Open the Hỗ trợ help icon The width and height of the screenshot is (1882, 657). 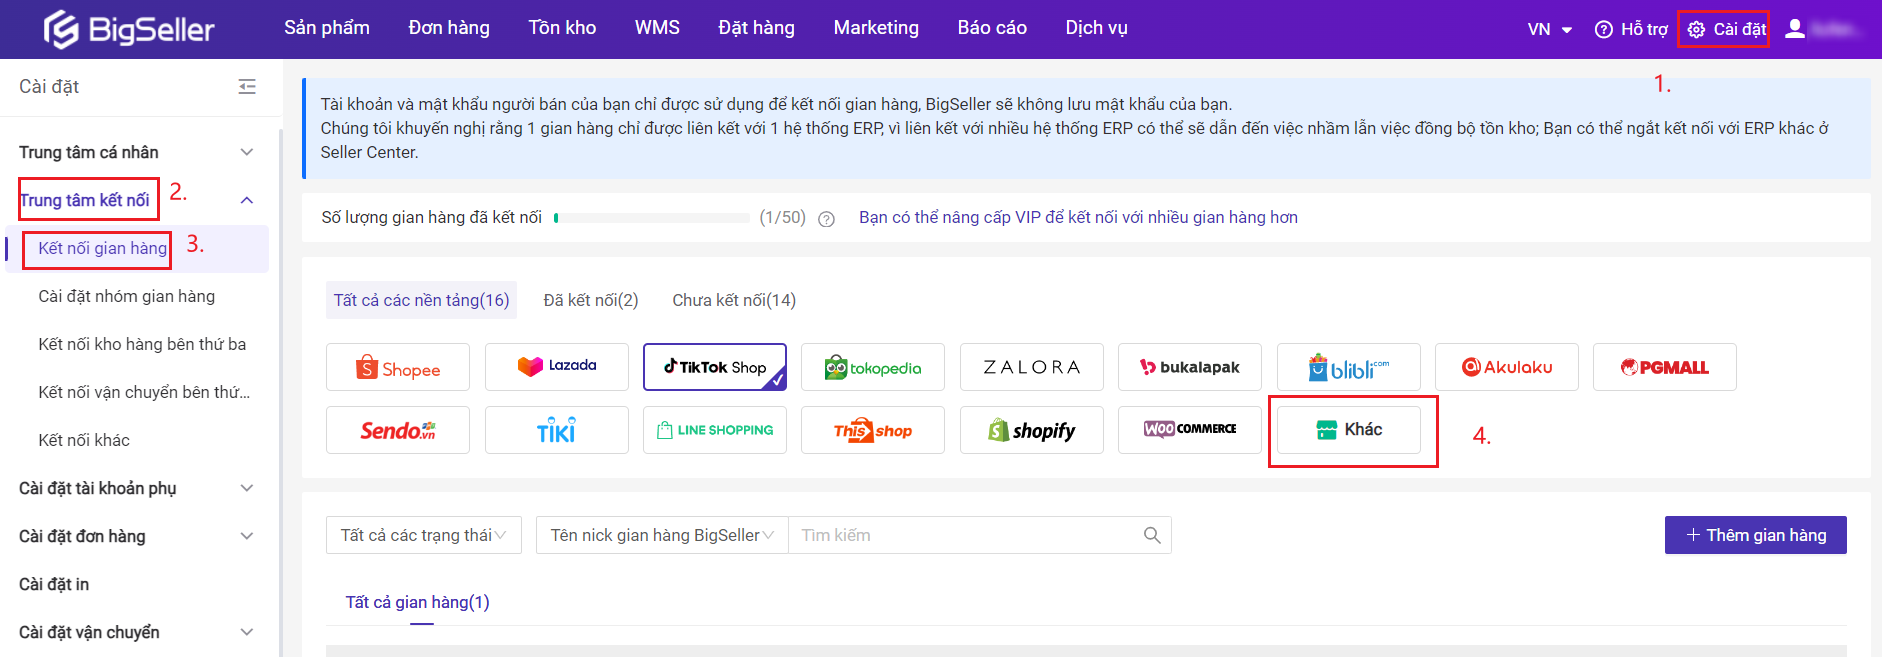tap(1604, 29)
